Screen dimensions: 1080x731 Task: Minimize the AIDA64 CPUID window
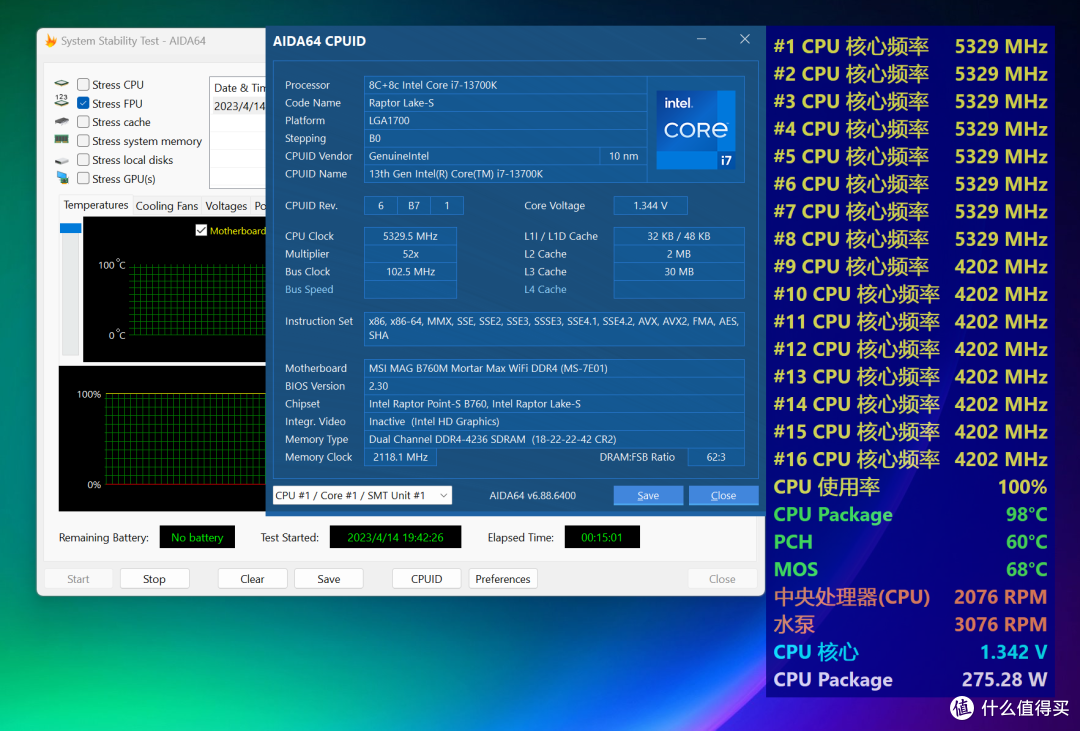pos(701,39)
